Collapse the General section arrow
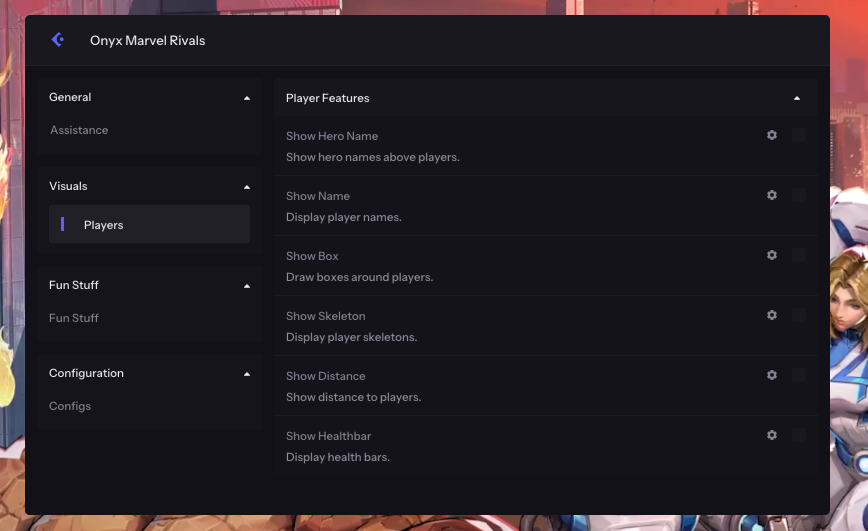This screenshot has height=531, width=868. [247, 98]
